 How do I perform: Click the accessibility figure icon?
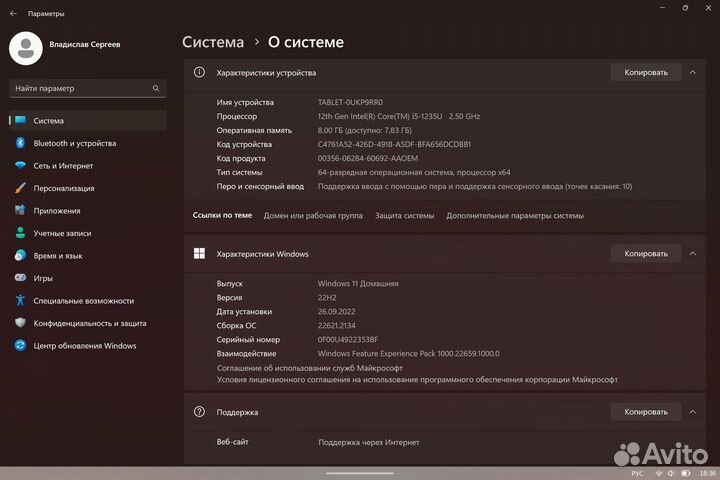coord(20,300)
